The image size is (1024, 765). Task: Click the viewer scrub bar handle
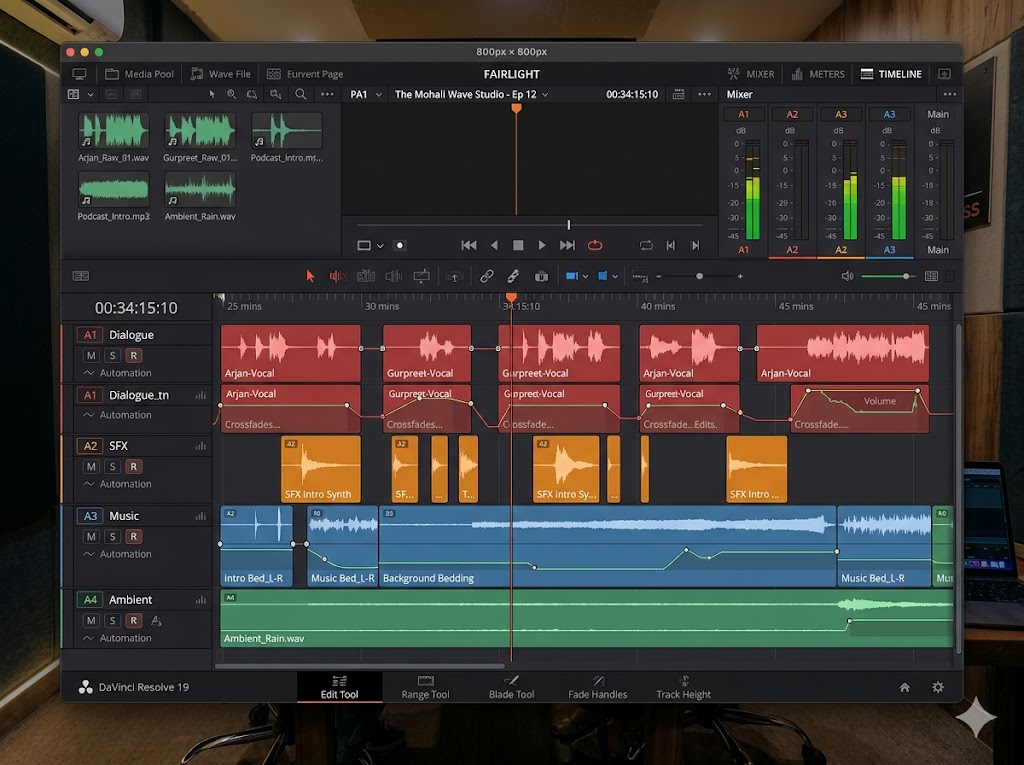coord(569,225)
